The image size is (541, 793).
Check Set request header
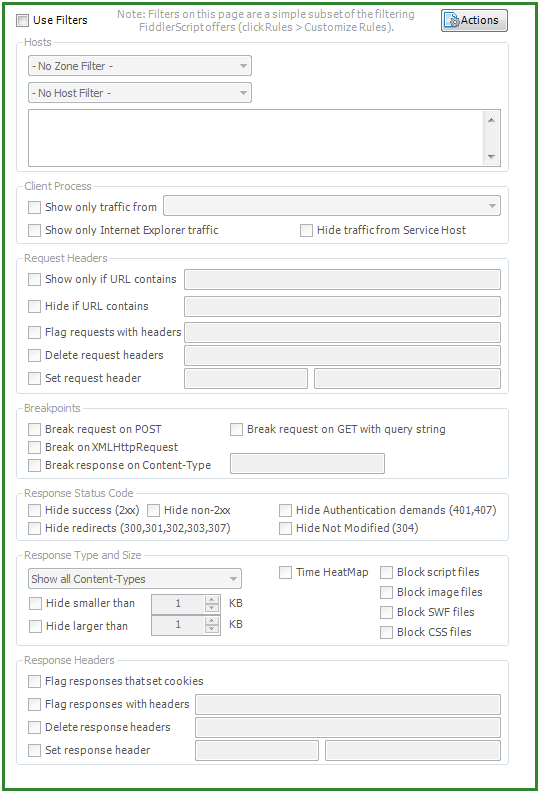click(x=34, y=378)
